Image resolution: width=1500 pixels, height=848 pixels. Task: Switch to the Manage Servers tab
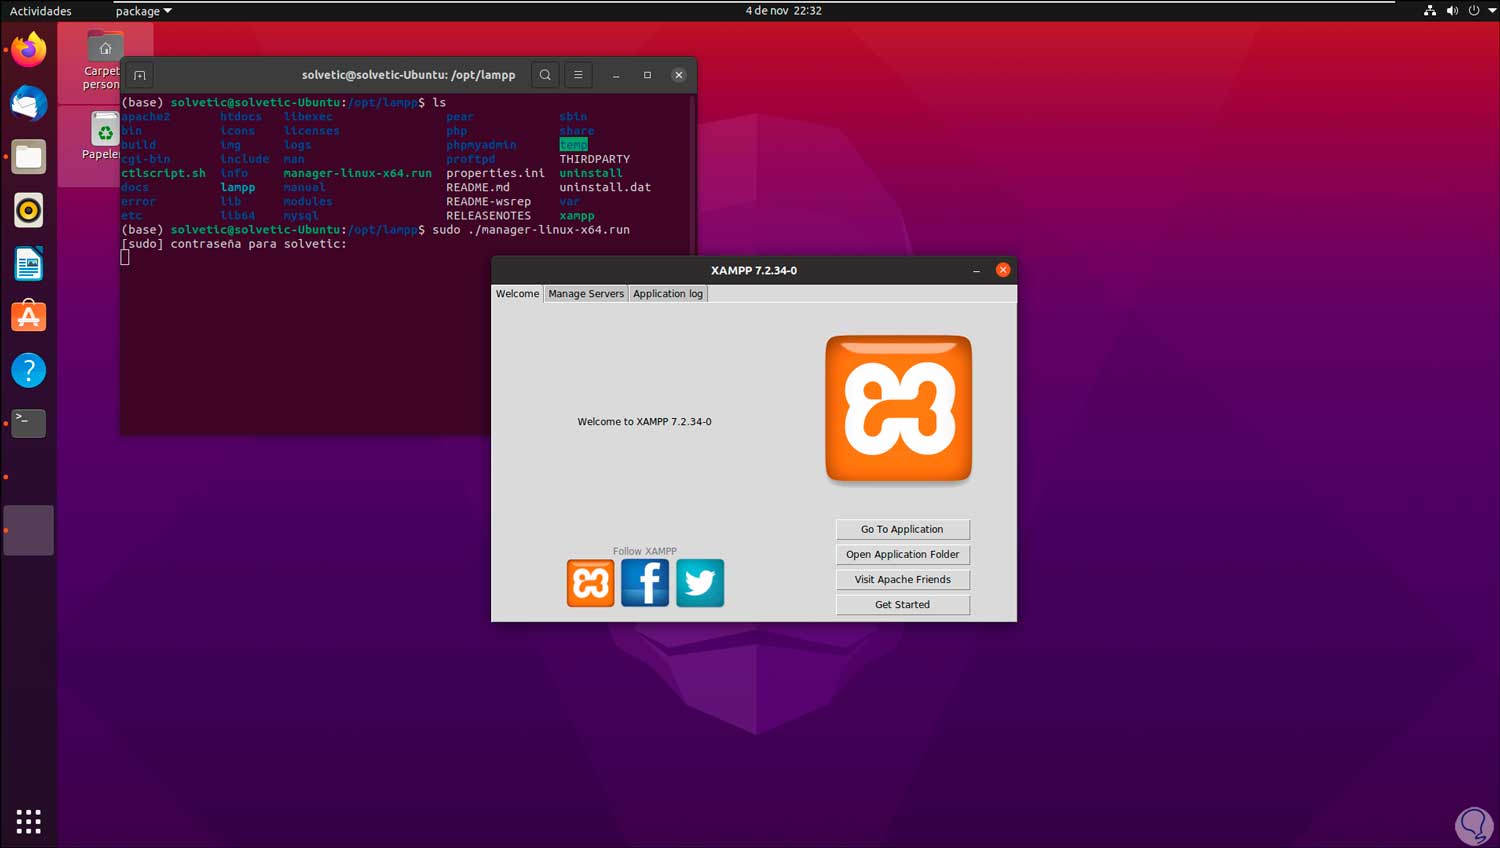tap(585, 293)
